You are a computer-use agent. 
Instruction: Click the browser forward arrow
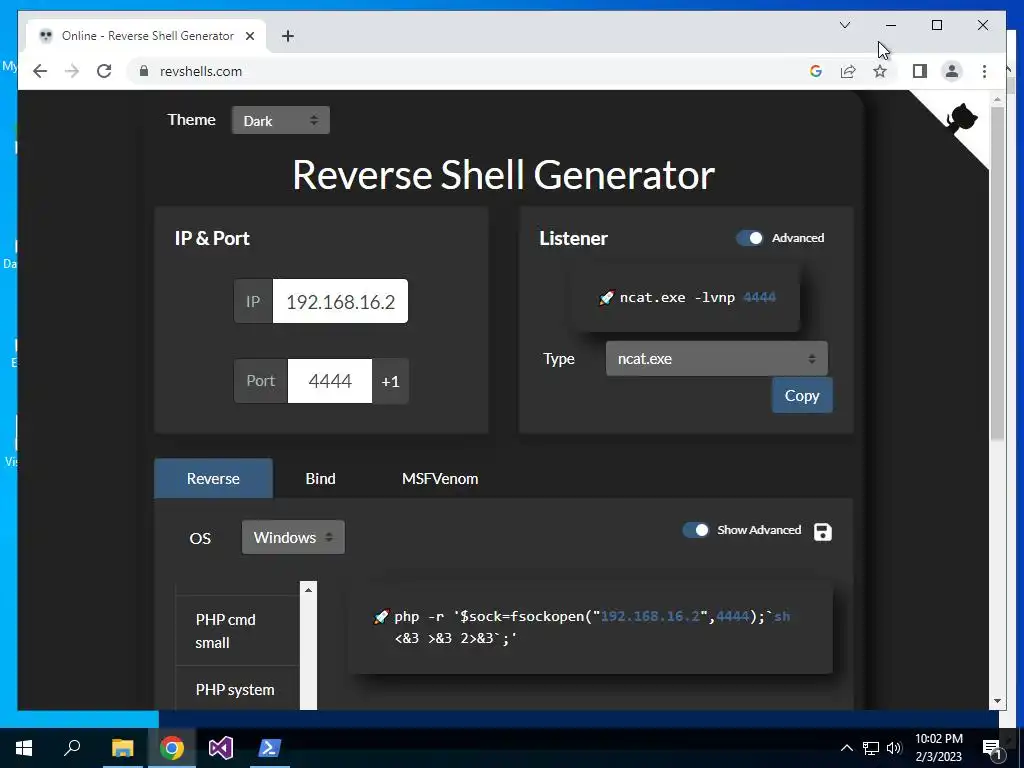(x=72, y=71)
